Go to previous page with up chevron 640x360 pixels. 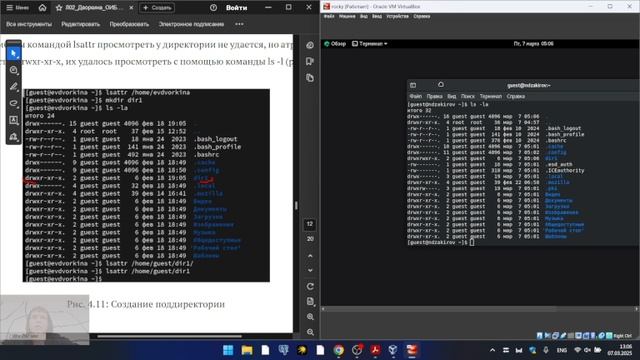[310, 256]
